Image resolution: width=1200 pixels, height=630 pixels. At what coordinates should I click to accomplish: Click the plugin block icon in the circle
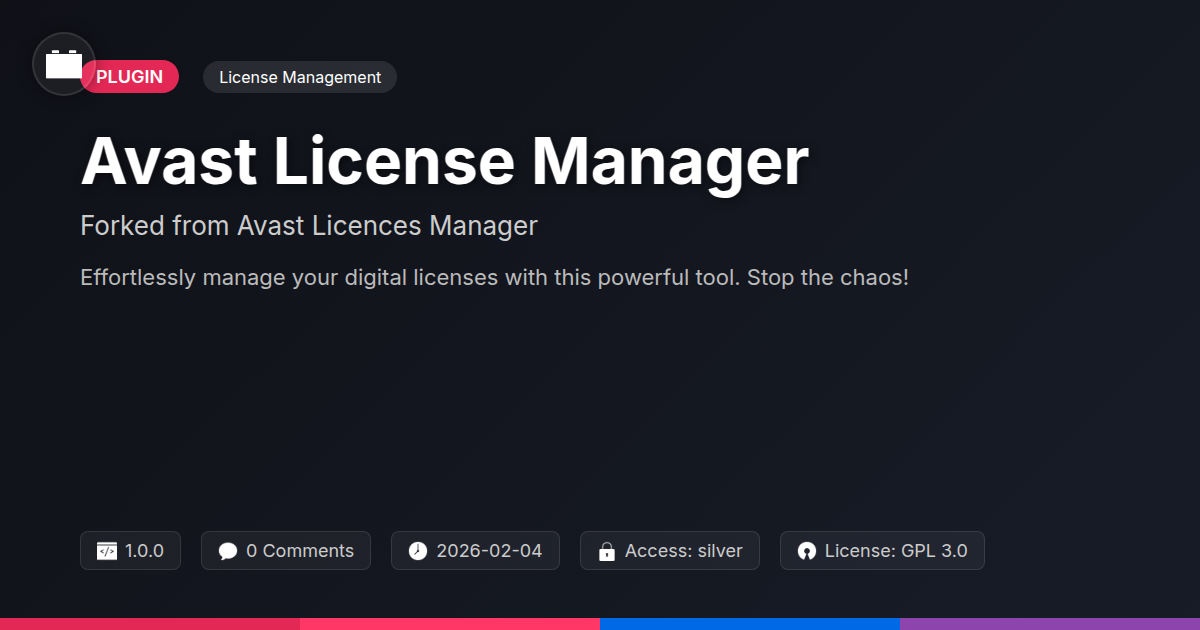tap(64, 64)
